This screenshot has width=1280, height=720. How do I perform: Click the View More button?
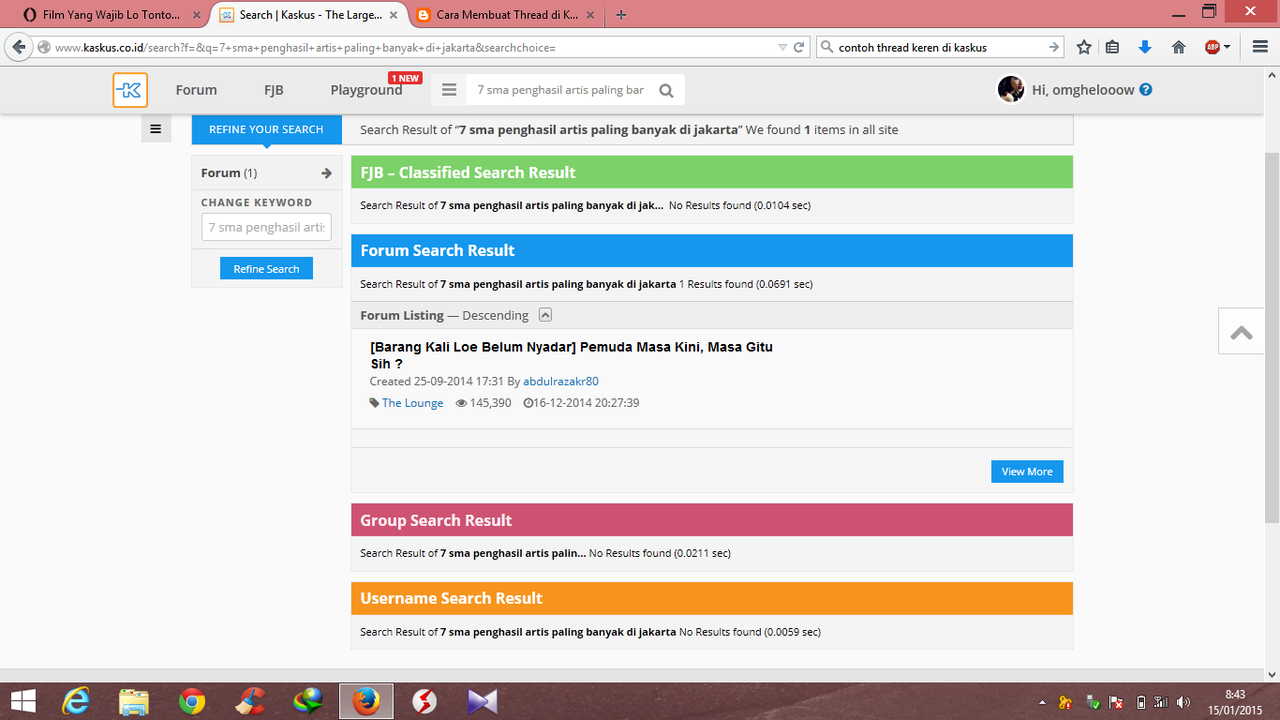(x=1027, y=471)
